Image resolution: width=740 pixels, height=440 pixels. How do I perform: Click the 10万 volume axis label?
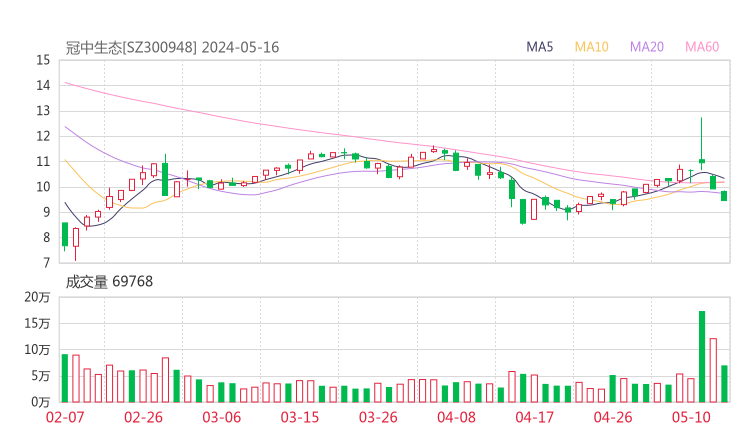click(x=37, y=350)
